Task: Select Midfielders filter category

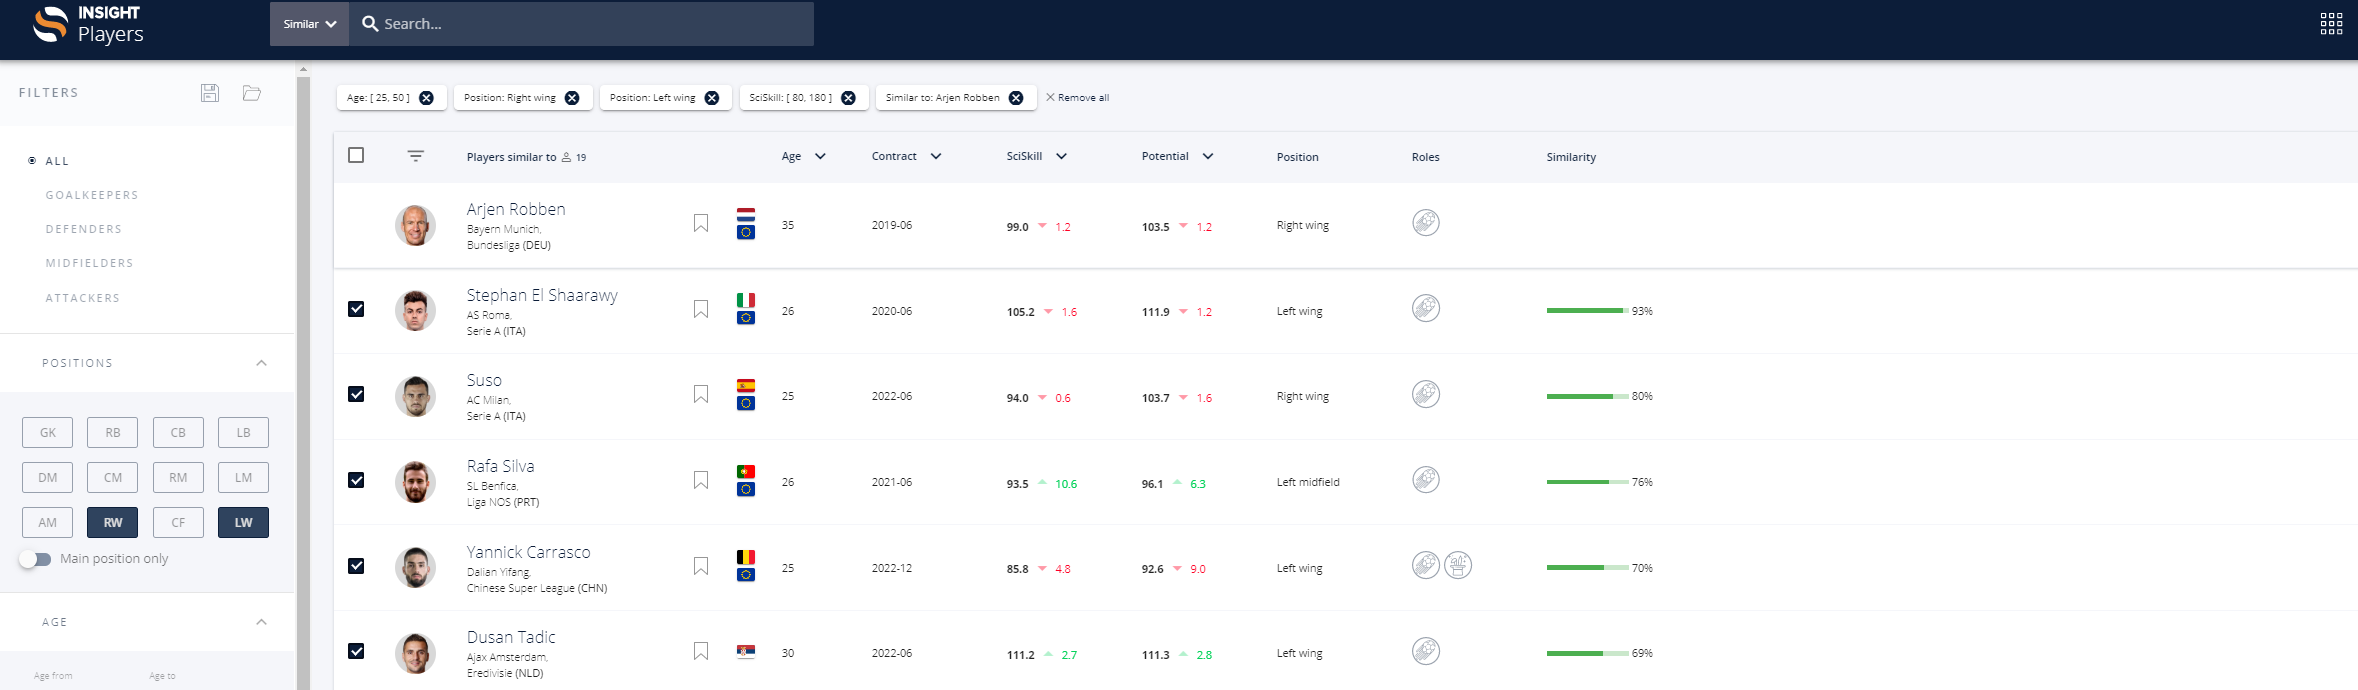Action: 89,263
